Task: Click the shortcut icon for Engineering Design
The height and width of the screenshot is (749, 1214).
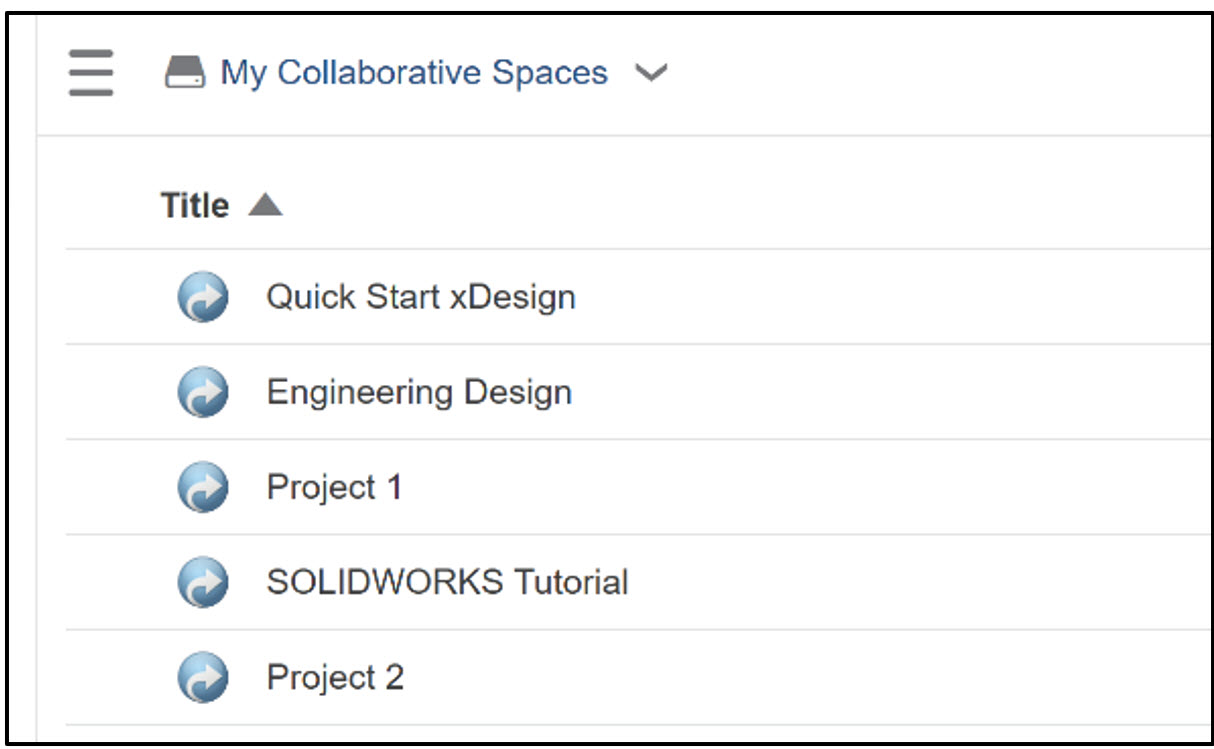Action: coord(203,391)
